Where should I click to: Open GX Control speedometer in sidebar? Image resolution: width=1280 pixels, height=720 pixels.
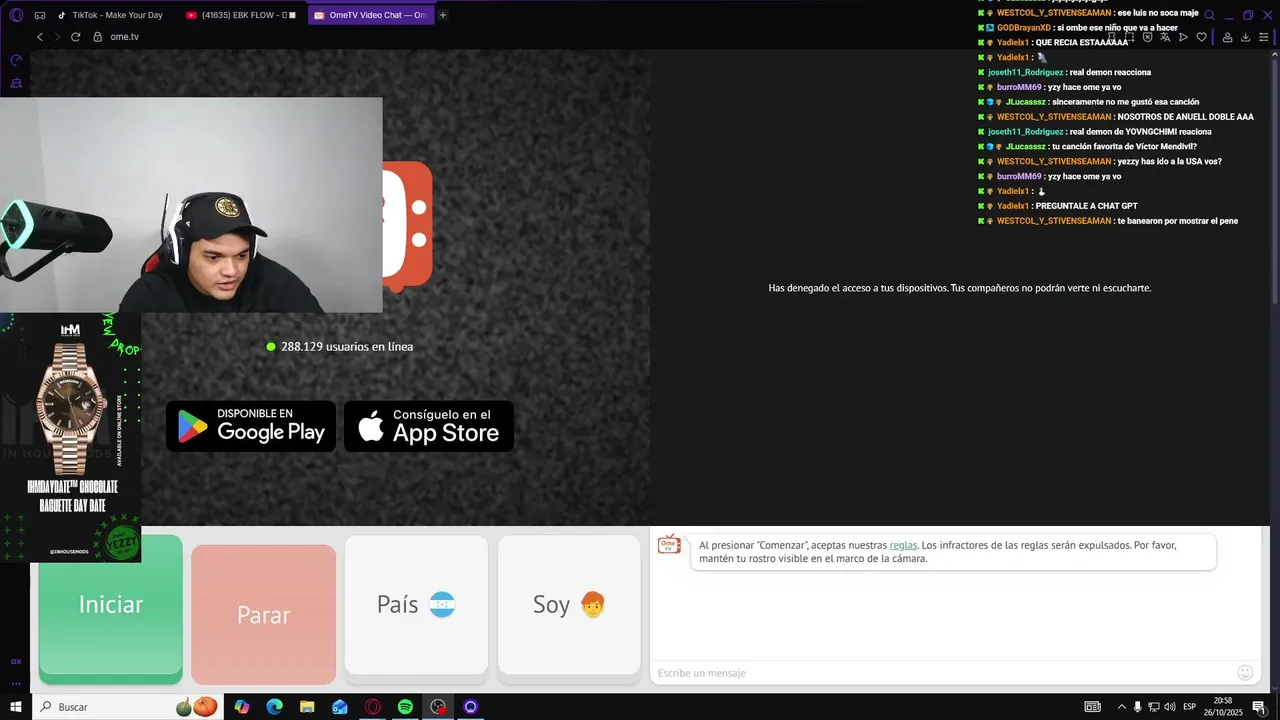tap(16, 61)
